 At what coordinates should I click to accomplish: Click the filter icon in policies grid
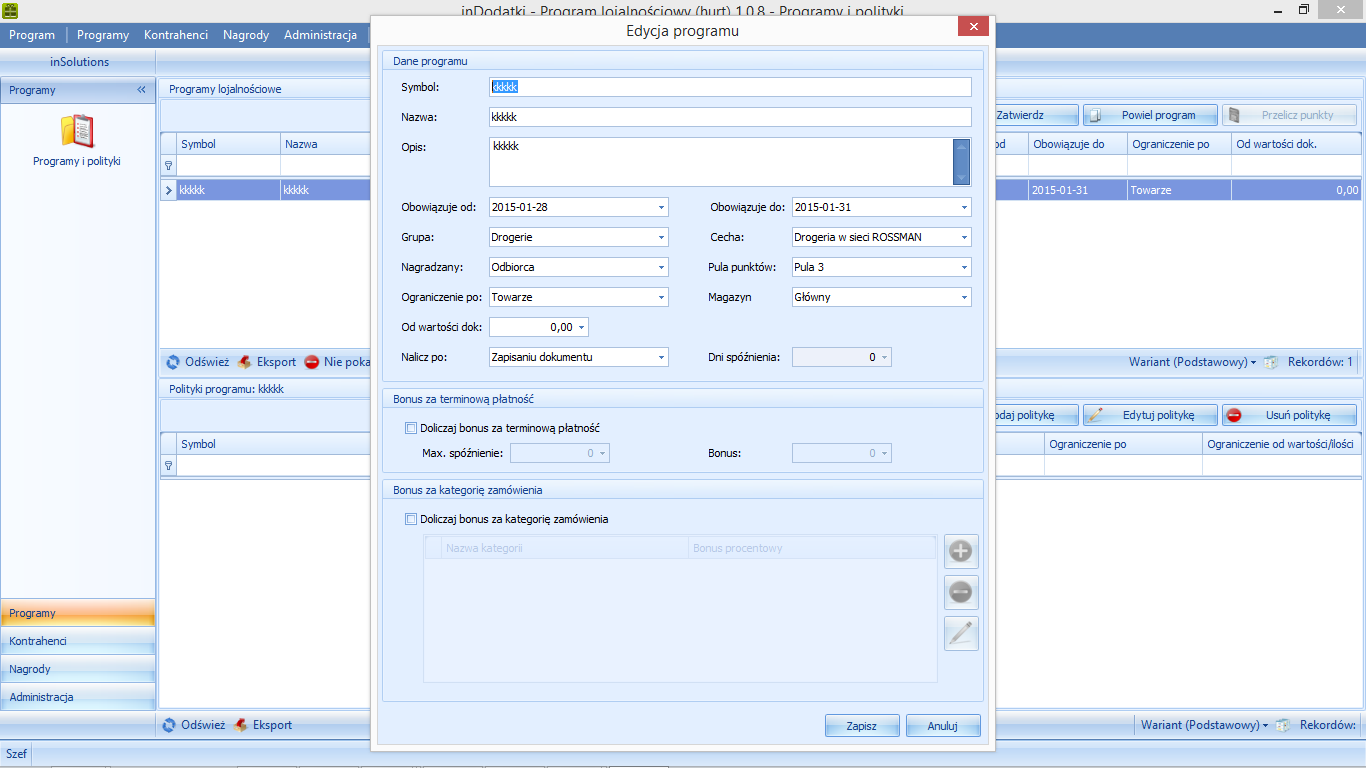168,465
